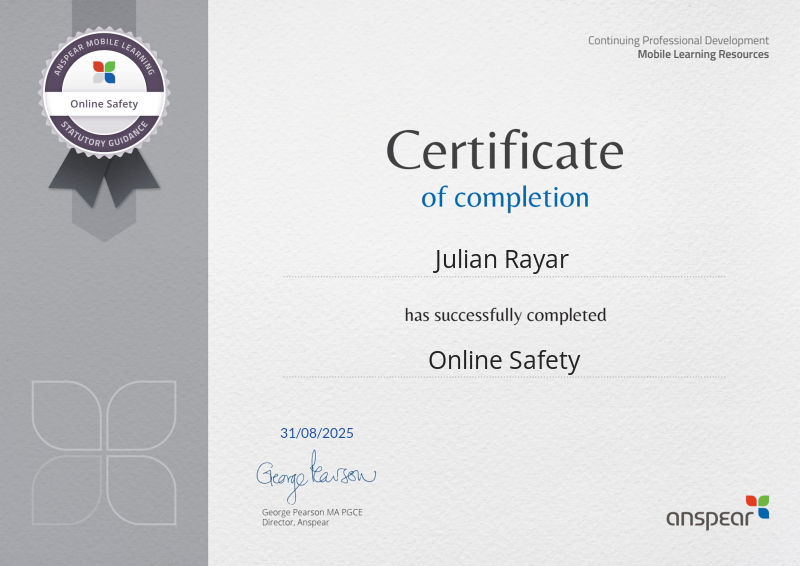Click the Statutory Guidance text on badge rim
This screenshot has height=566, width=800.
pyautogui.click(x=104, y=138)
